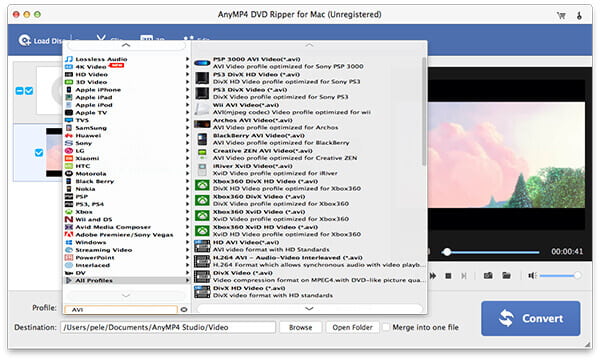The image size is (600, 360).
Task: Click the fast forward playback button
Action: point(433,276)
